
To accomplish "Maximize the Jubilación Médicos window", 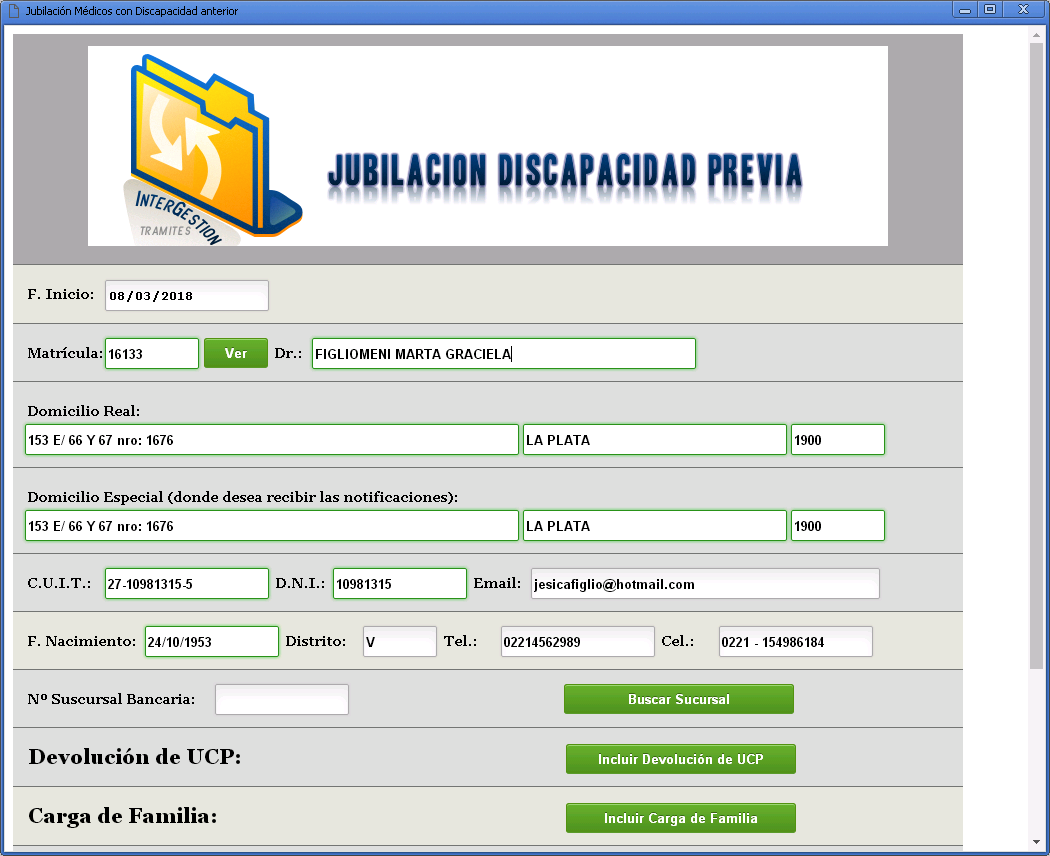I will pyautogui.click(x=990, y=10).
